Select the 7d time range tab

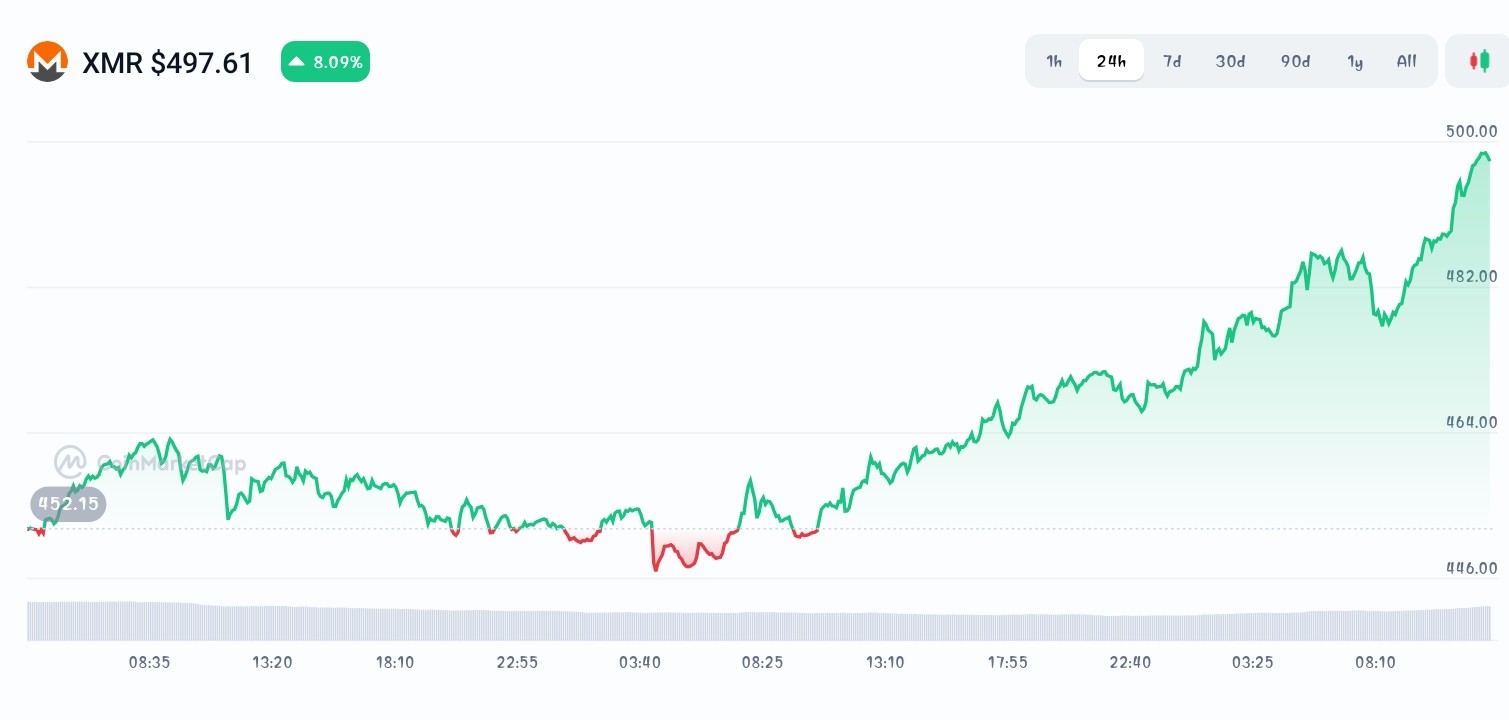coord(1172,61)
